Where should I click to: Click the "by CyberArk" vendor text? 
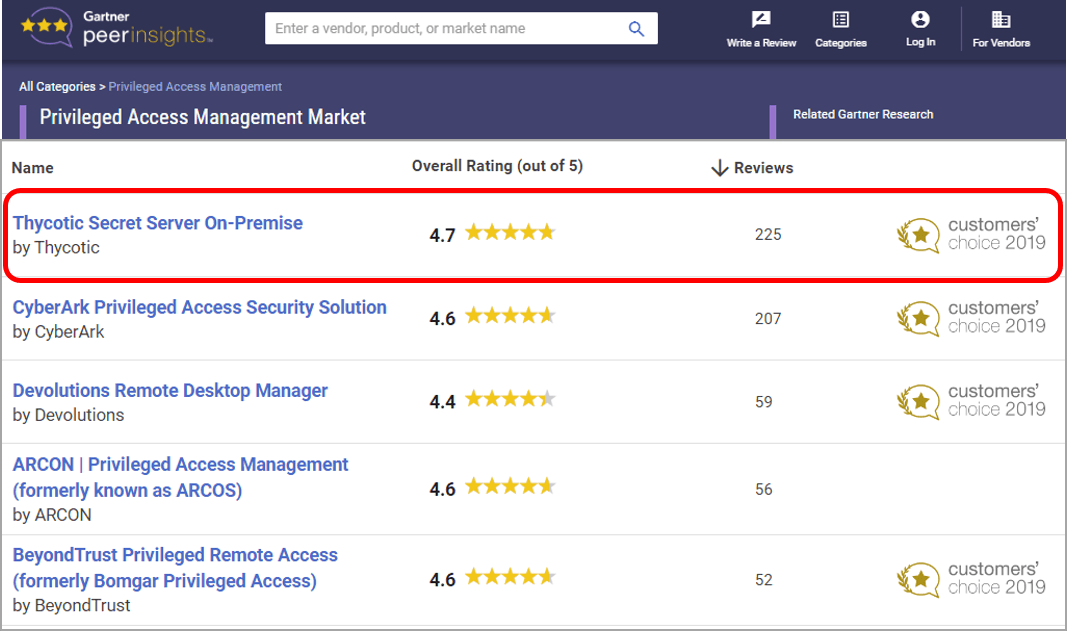[59, 331]
